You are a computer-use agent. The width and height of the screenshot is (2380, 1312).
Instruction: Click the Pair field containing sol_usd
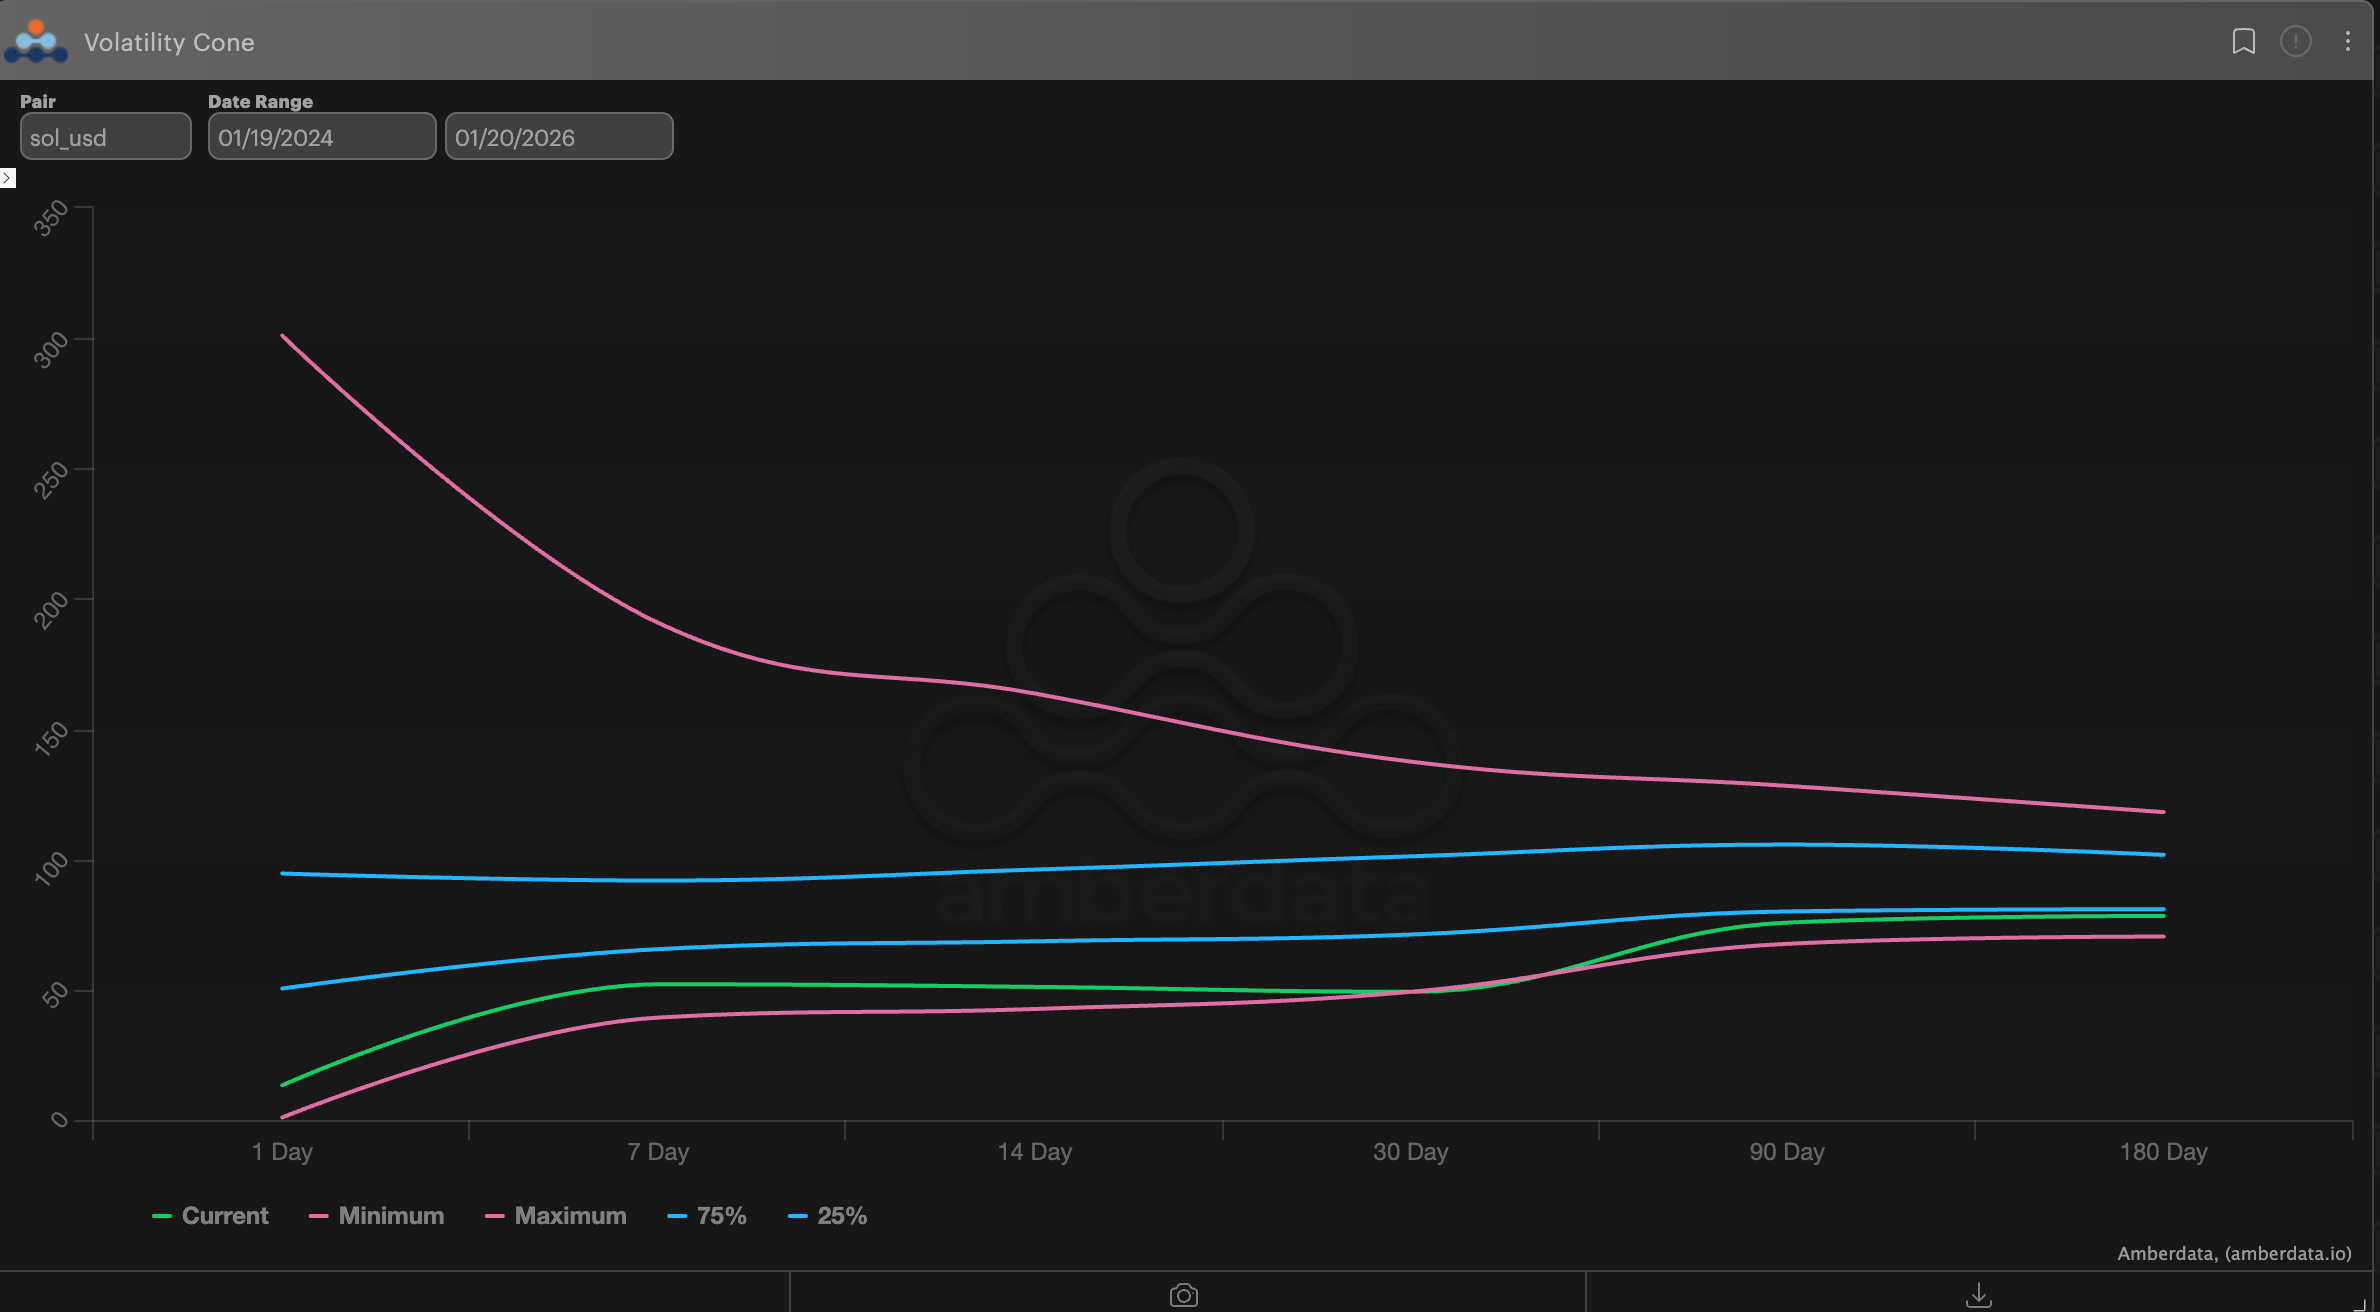105,136
